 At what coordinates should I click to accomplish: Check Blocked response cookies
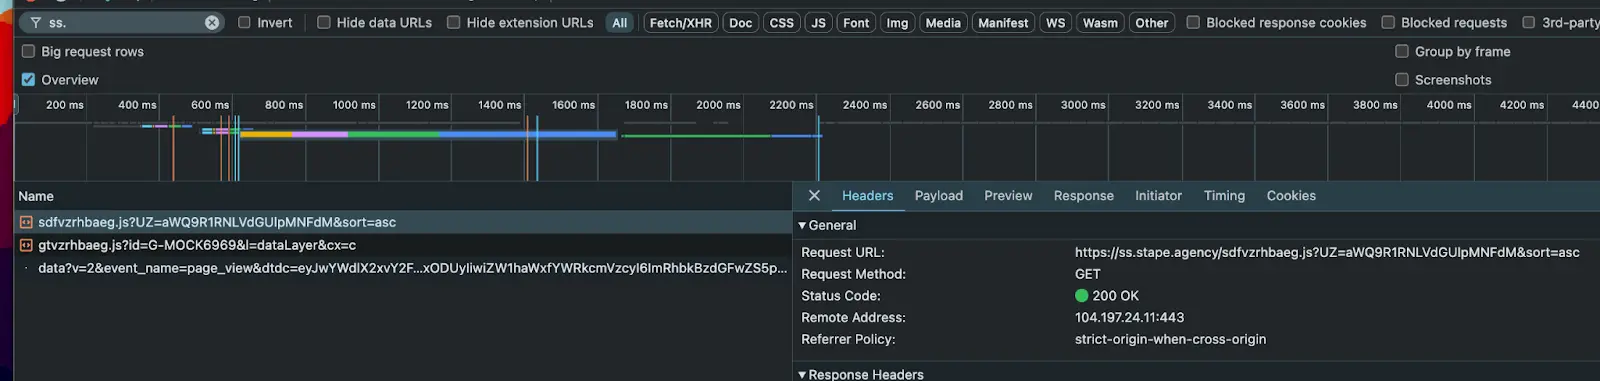tap(1193, 22)
